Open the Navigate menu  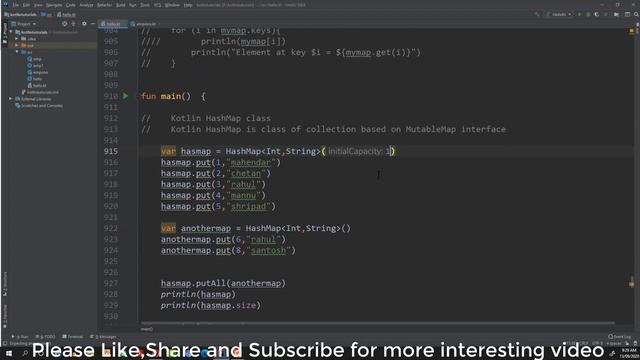coord(54,5)
